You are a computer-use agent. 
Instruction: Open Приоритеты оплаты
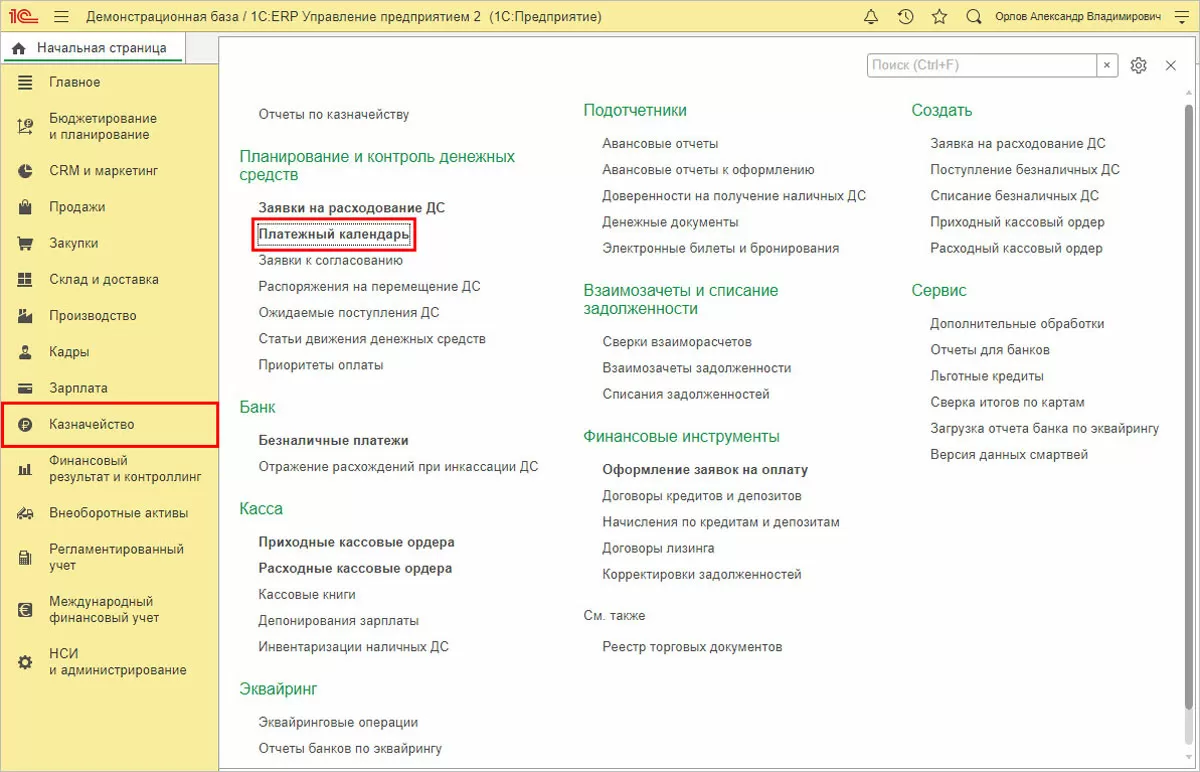point(320,365)
